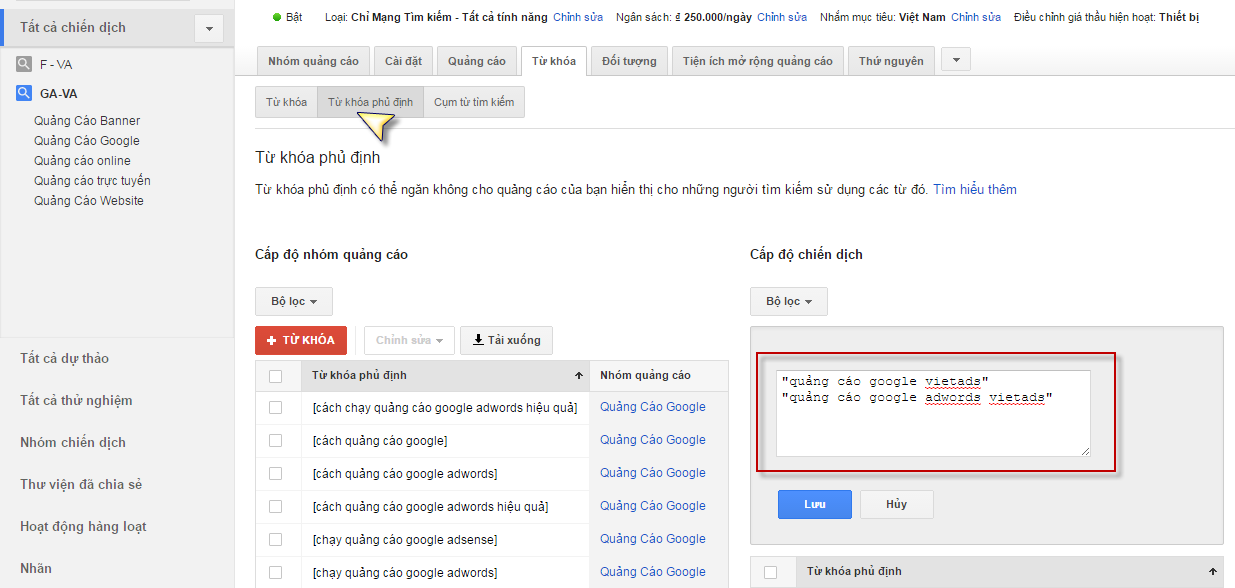1235x588 pixels.
Task: Check the row [cách quảng cáo google]
Action: (276, 440)
